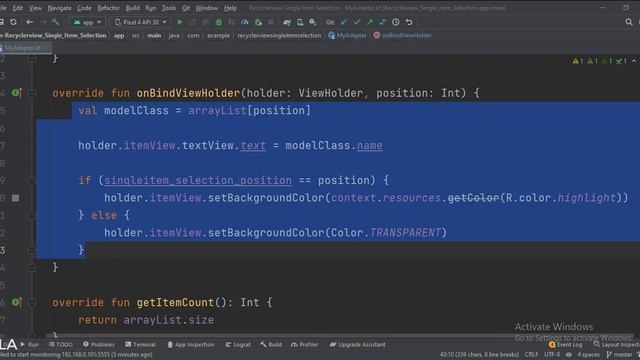
Task: Click the Sync/Refresh icon in toolbar
Action: click(13, 22)
